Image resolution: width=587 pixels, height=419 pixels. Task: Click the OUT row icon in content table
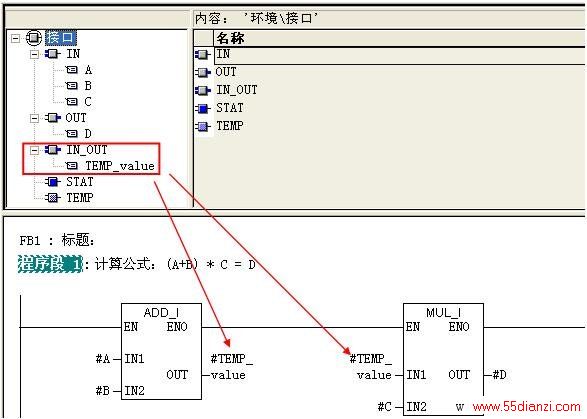pos(203,72)
